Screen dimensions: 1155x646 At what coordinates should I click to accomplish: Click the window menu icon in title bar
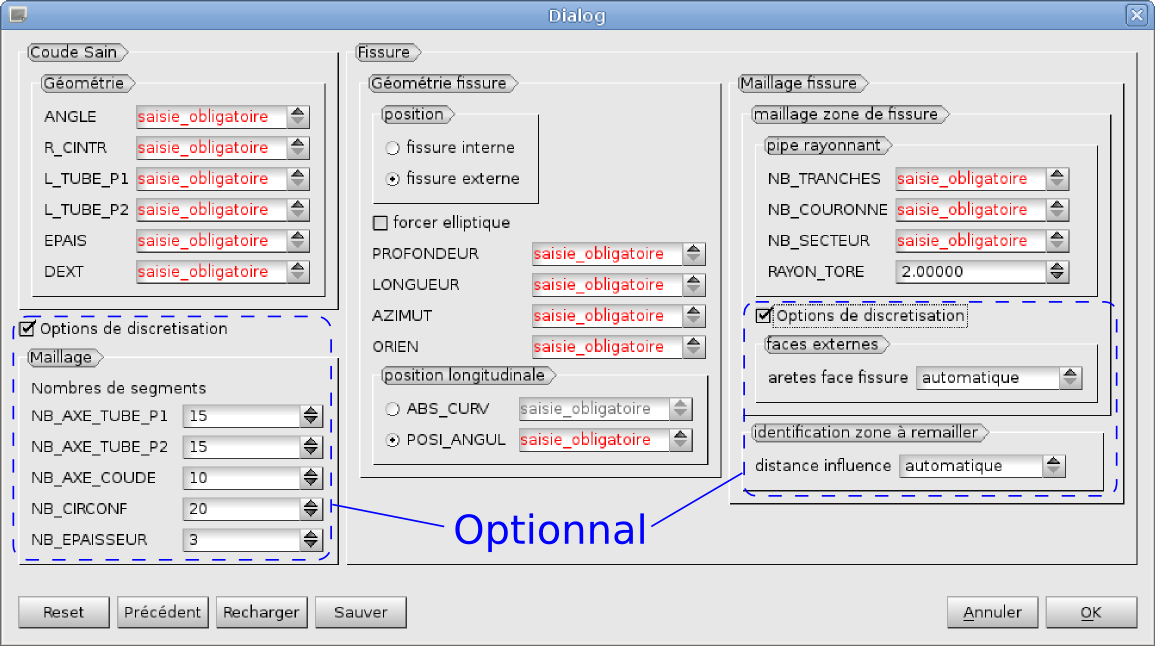[x=17, y=15]
